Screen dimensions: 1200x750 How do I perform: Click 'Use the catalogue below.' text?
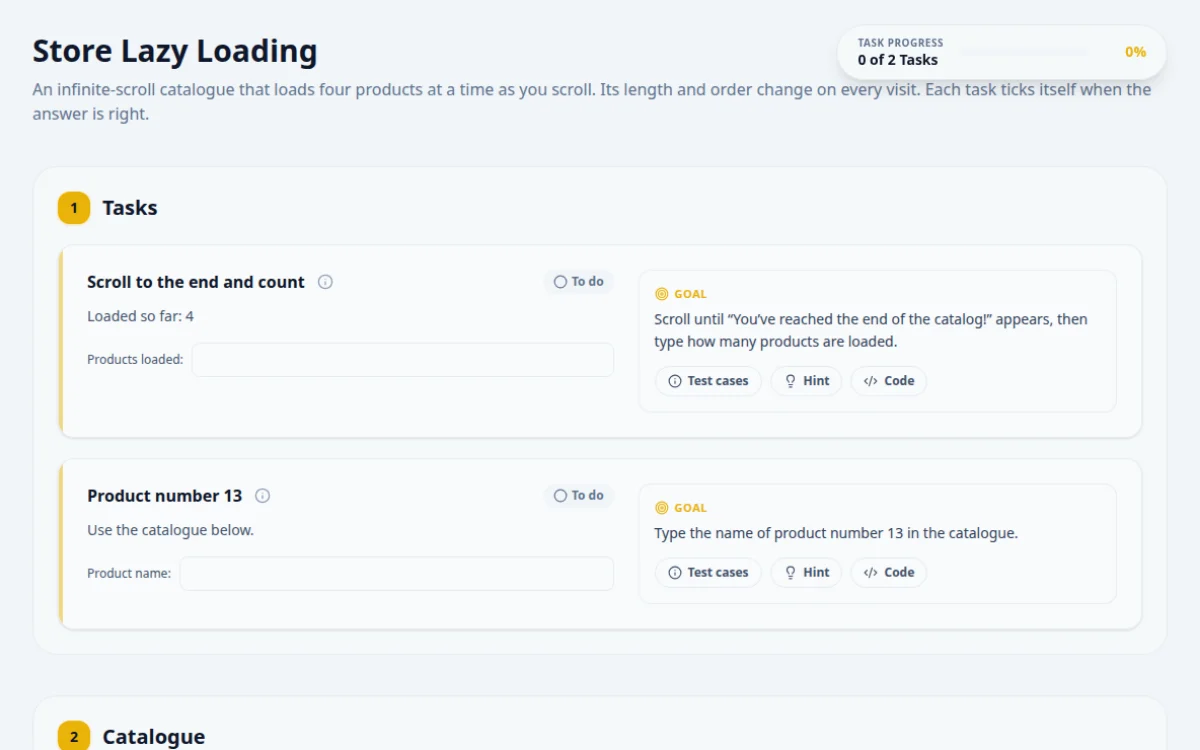[x=170, y=530]
